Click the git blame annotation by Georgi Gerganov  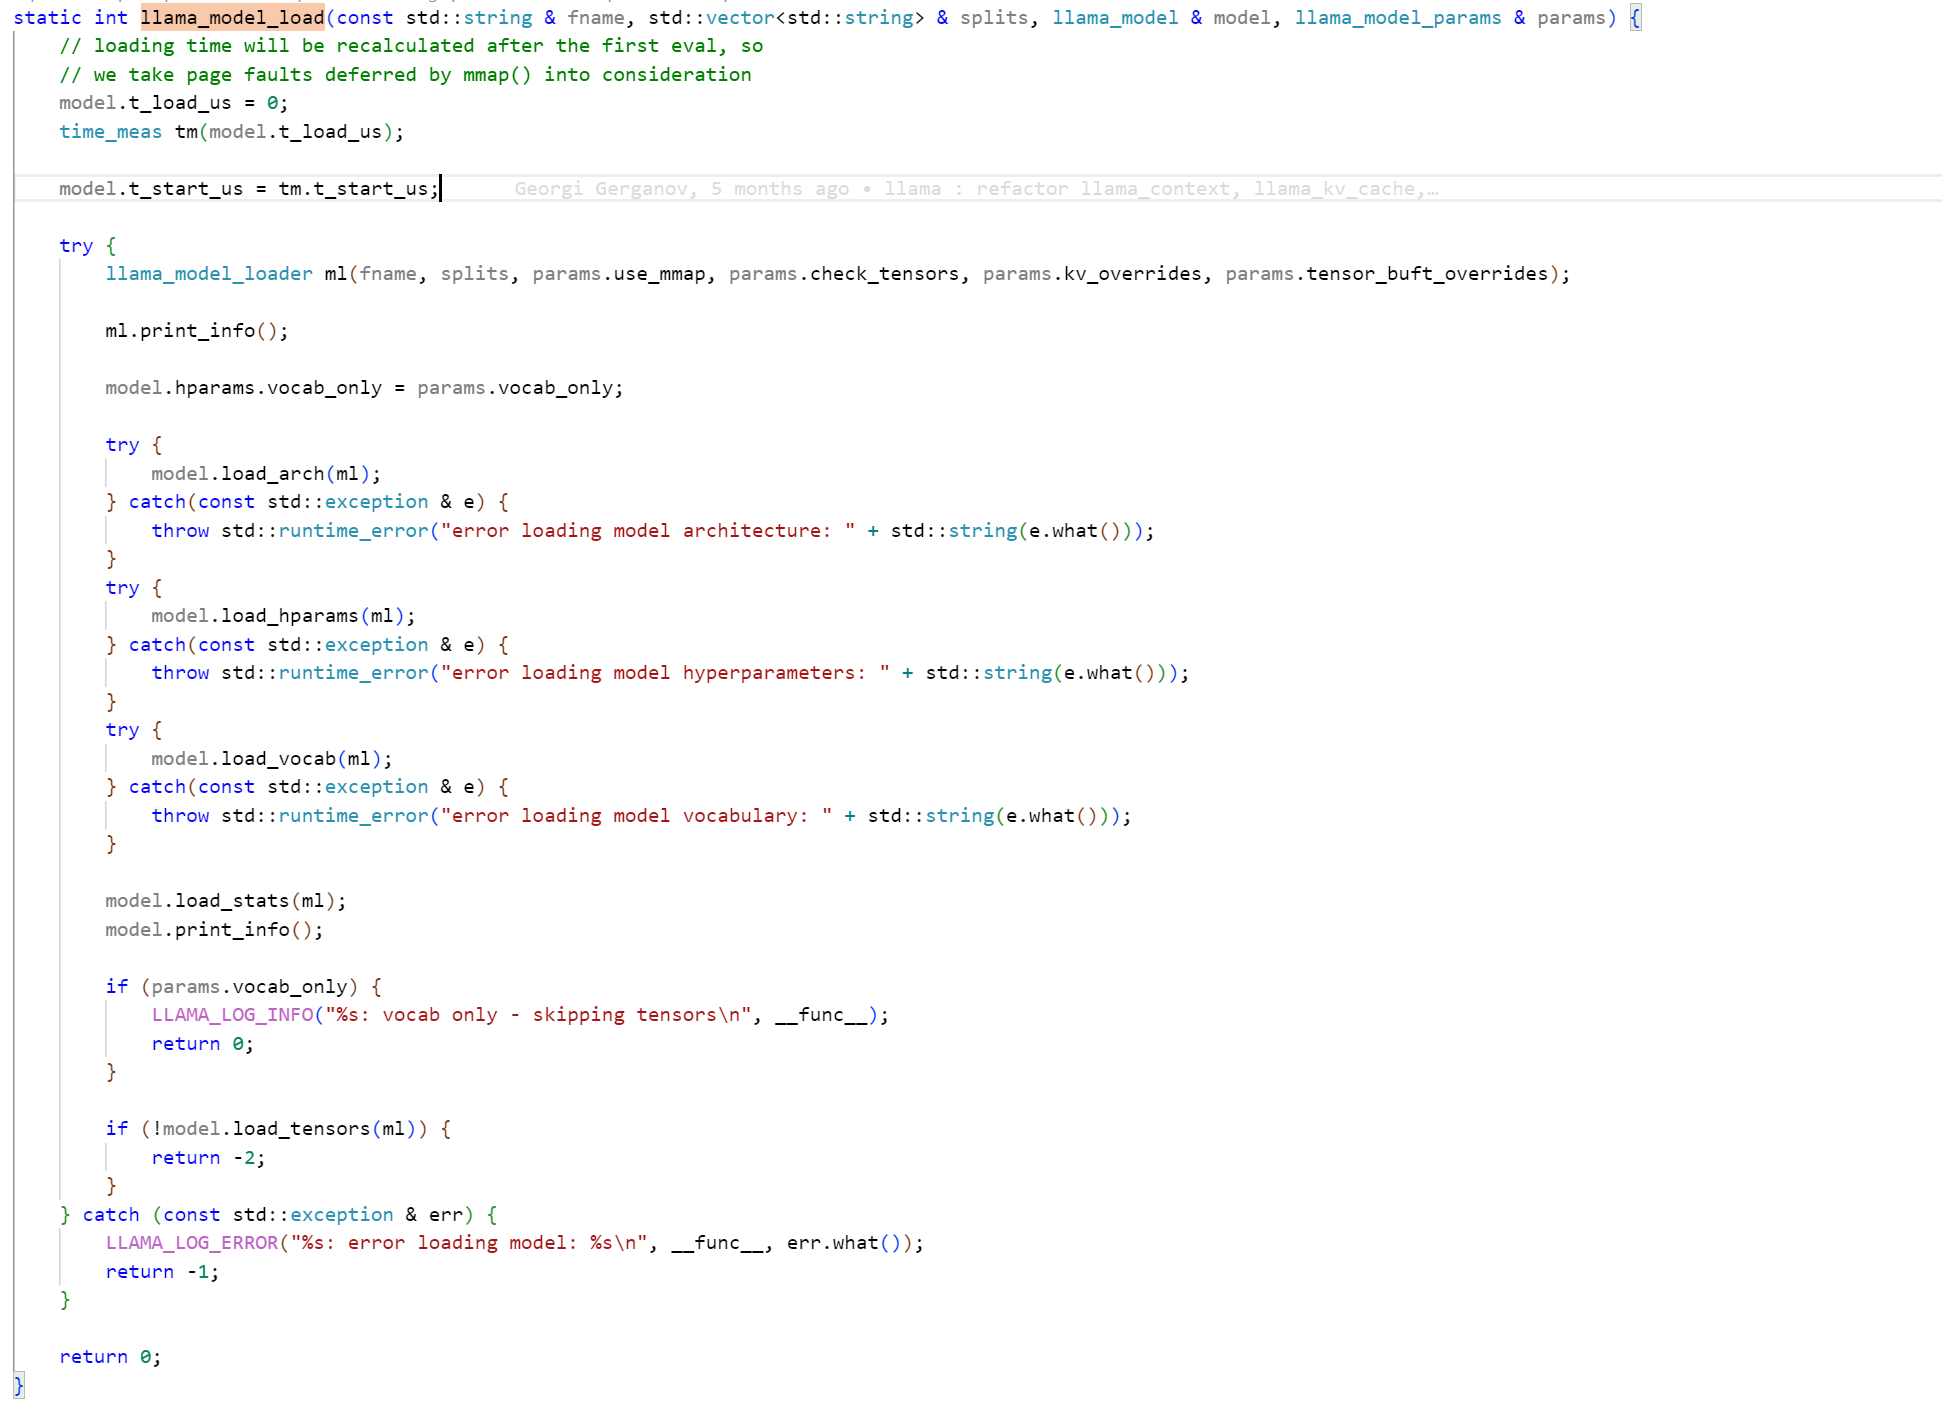[x=976, y=189]
